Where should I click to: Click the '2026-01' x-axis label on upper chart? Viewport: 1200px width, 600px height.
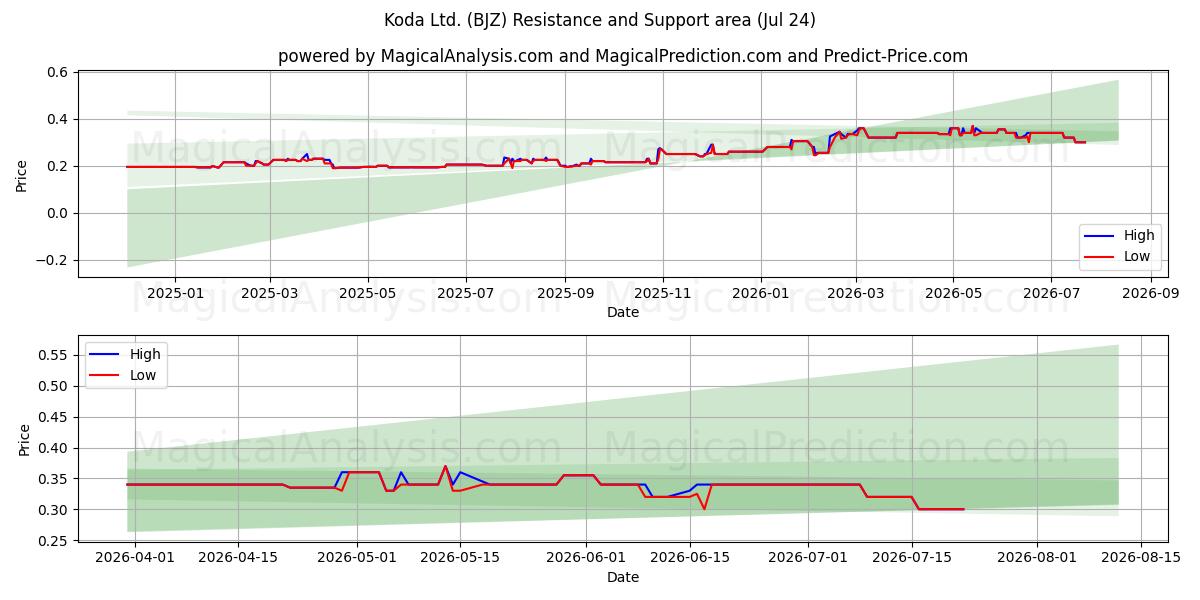pyautogui.click(x=761, y=293)
